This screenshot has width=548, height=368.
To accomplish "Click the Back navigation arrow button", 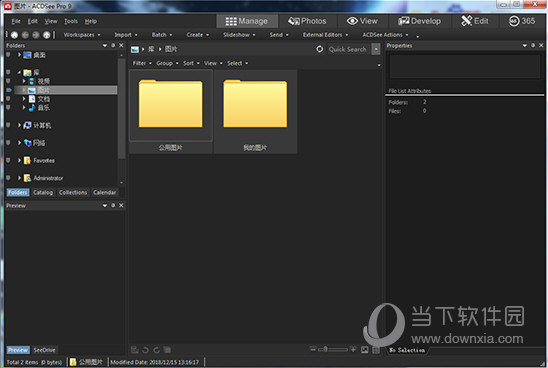I will click(x=25, y=35).
